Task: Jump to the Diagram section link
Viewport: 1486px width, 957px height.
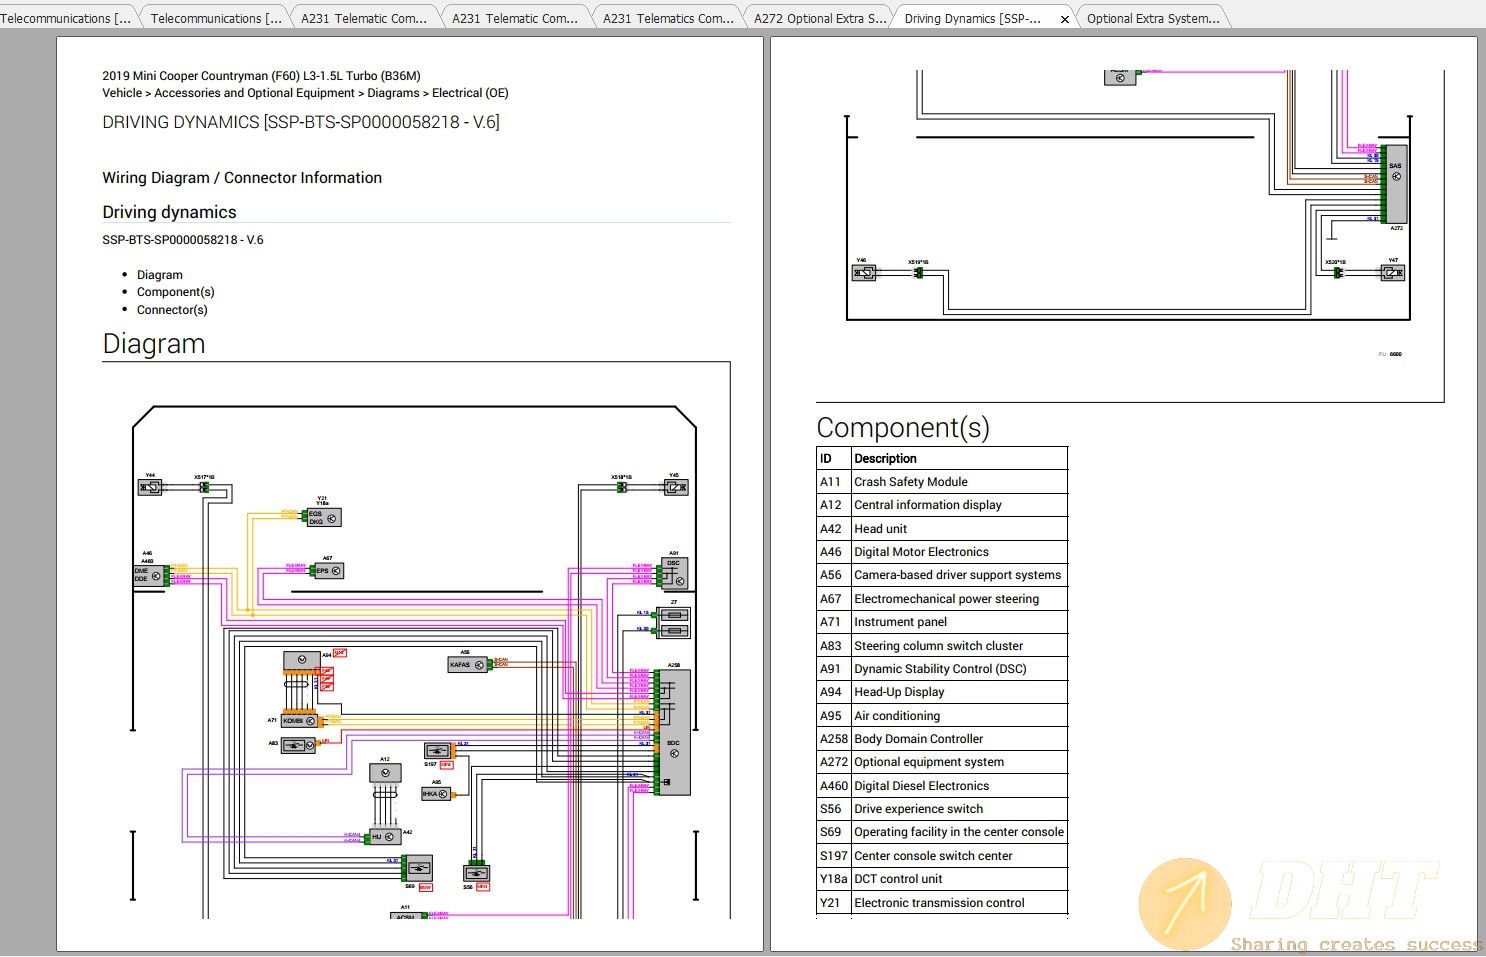Action: (160, 275)
